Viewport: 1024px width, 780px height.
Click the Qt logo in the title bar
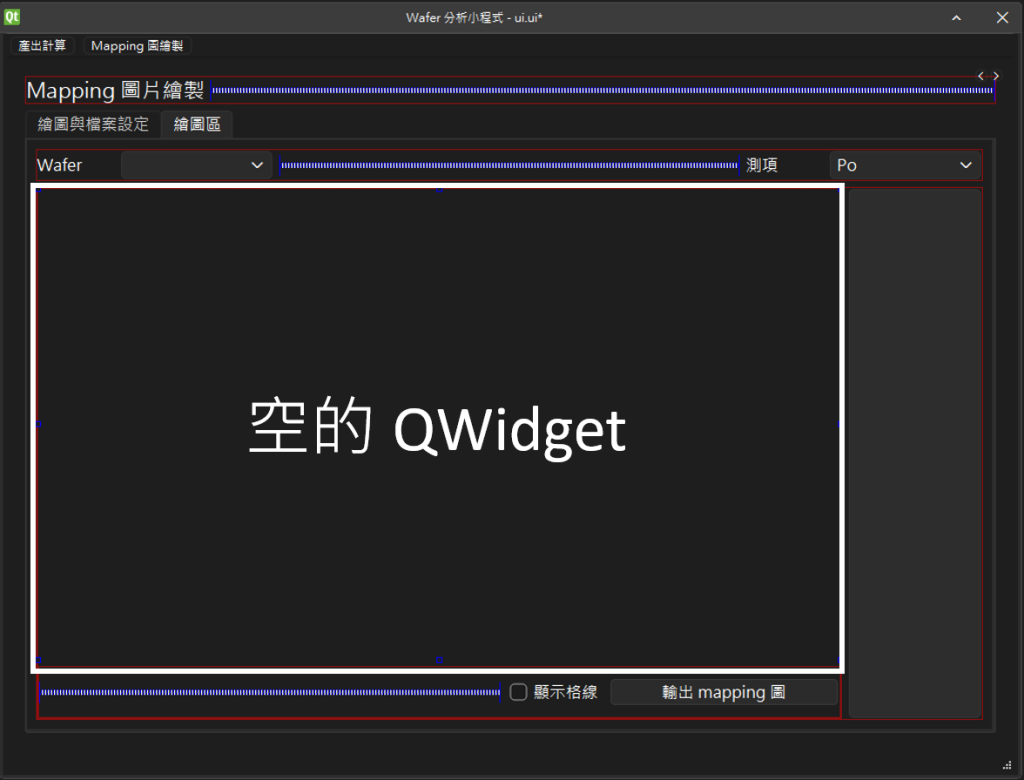[x=12, y=16]
